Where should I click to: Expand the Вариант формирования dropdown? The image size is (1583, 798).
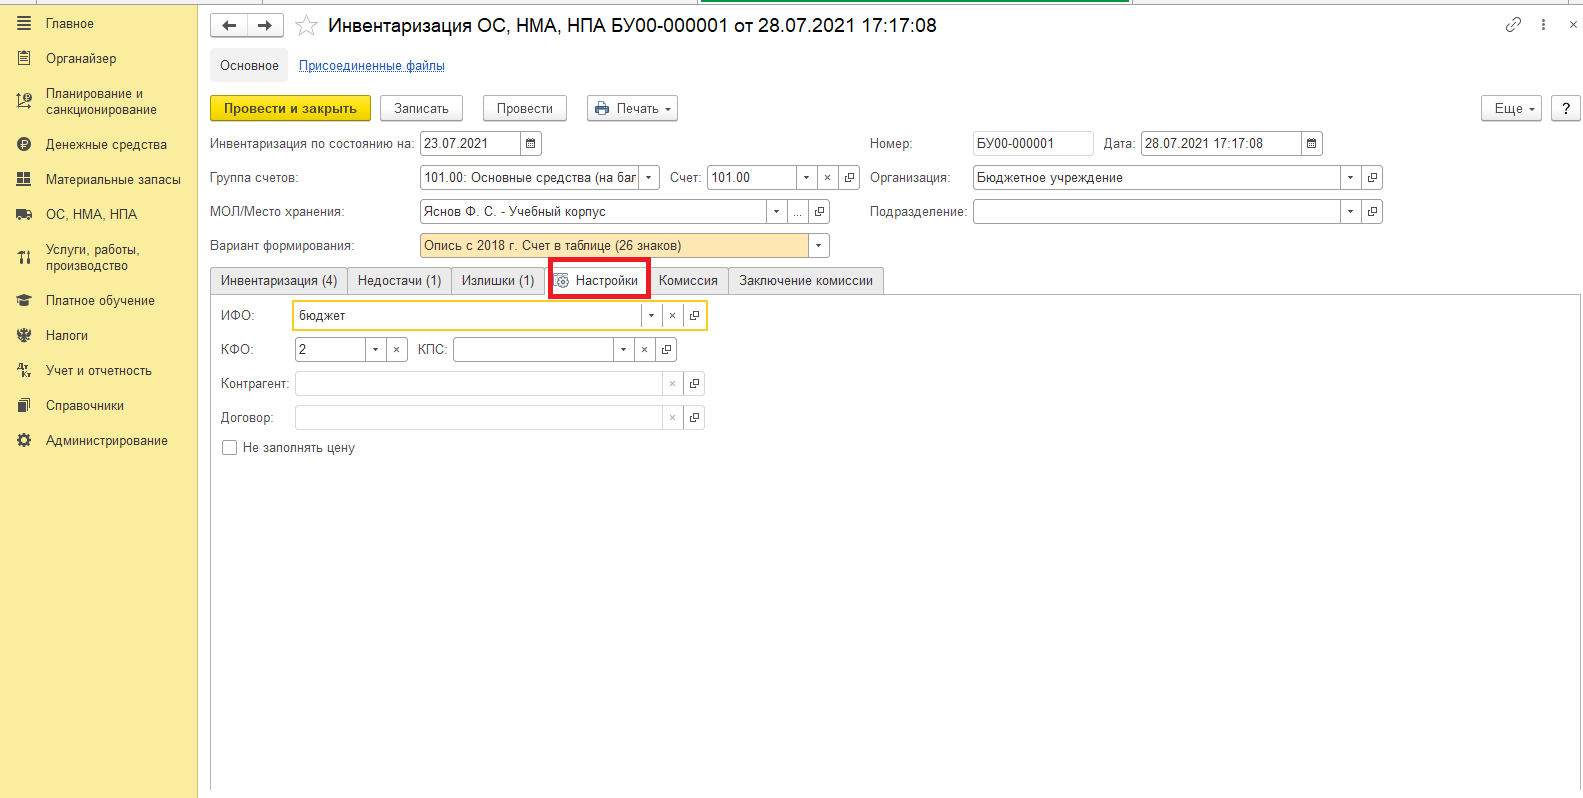tap(819, 246)
